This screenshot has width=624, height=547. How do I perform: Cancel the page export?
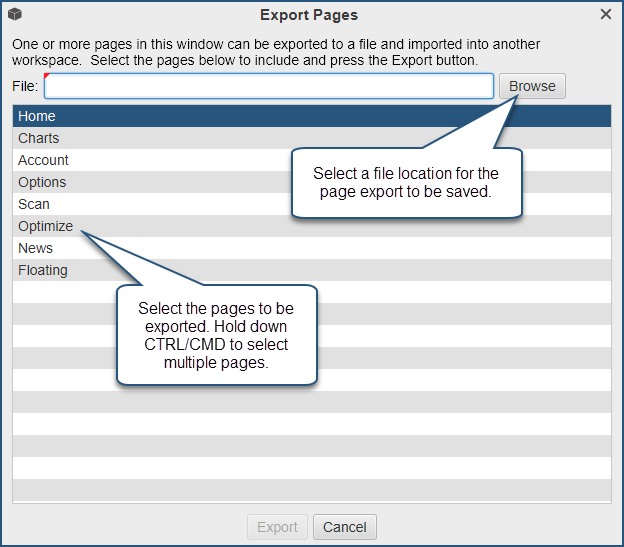click(344, 527)
